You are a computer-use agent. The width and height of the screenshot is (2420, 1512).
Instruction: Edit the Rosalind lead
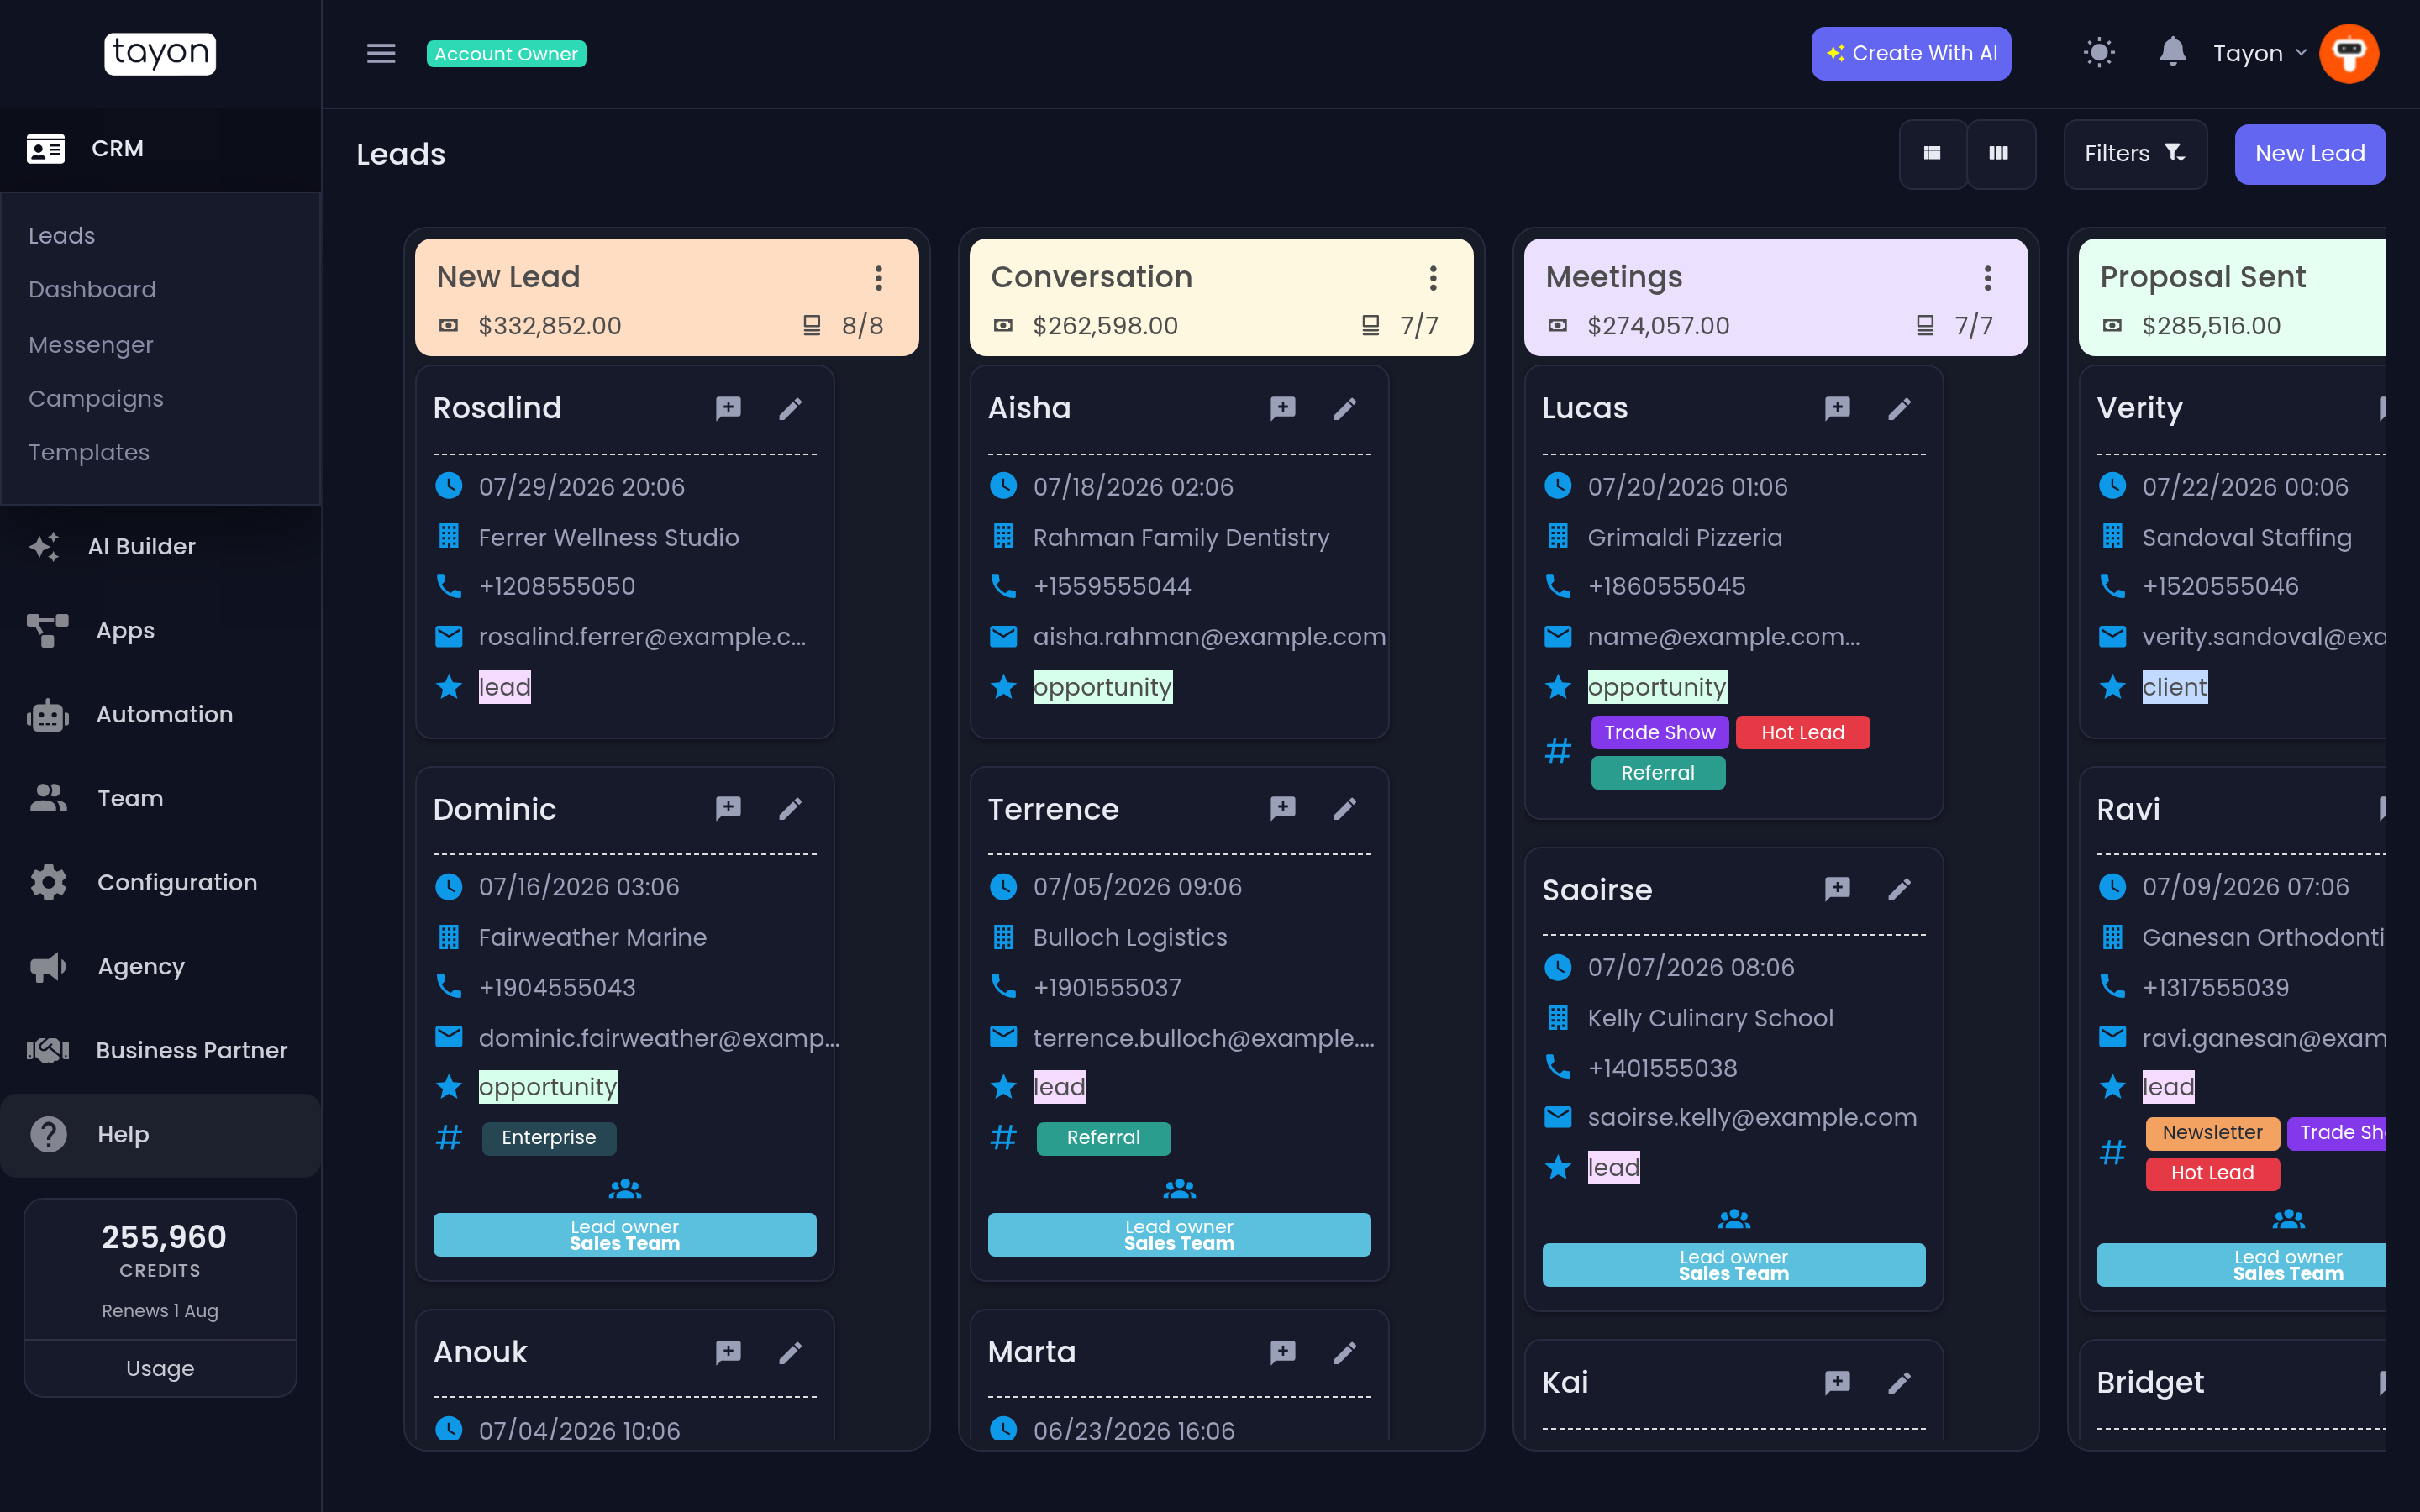(x=790, y=408)
